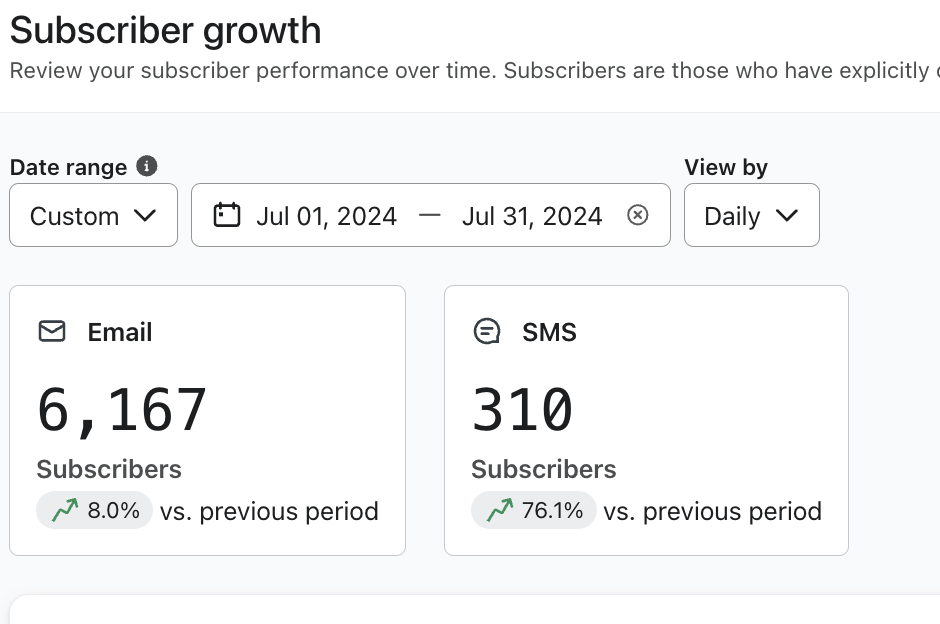Viewport: 940px width, 624px height.
Task: Click the SMS chat bubble icon
Action: click(486, 331)
